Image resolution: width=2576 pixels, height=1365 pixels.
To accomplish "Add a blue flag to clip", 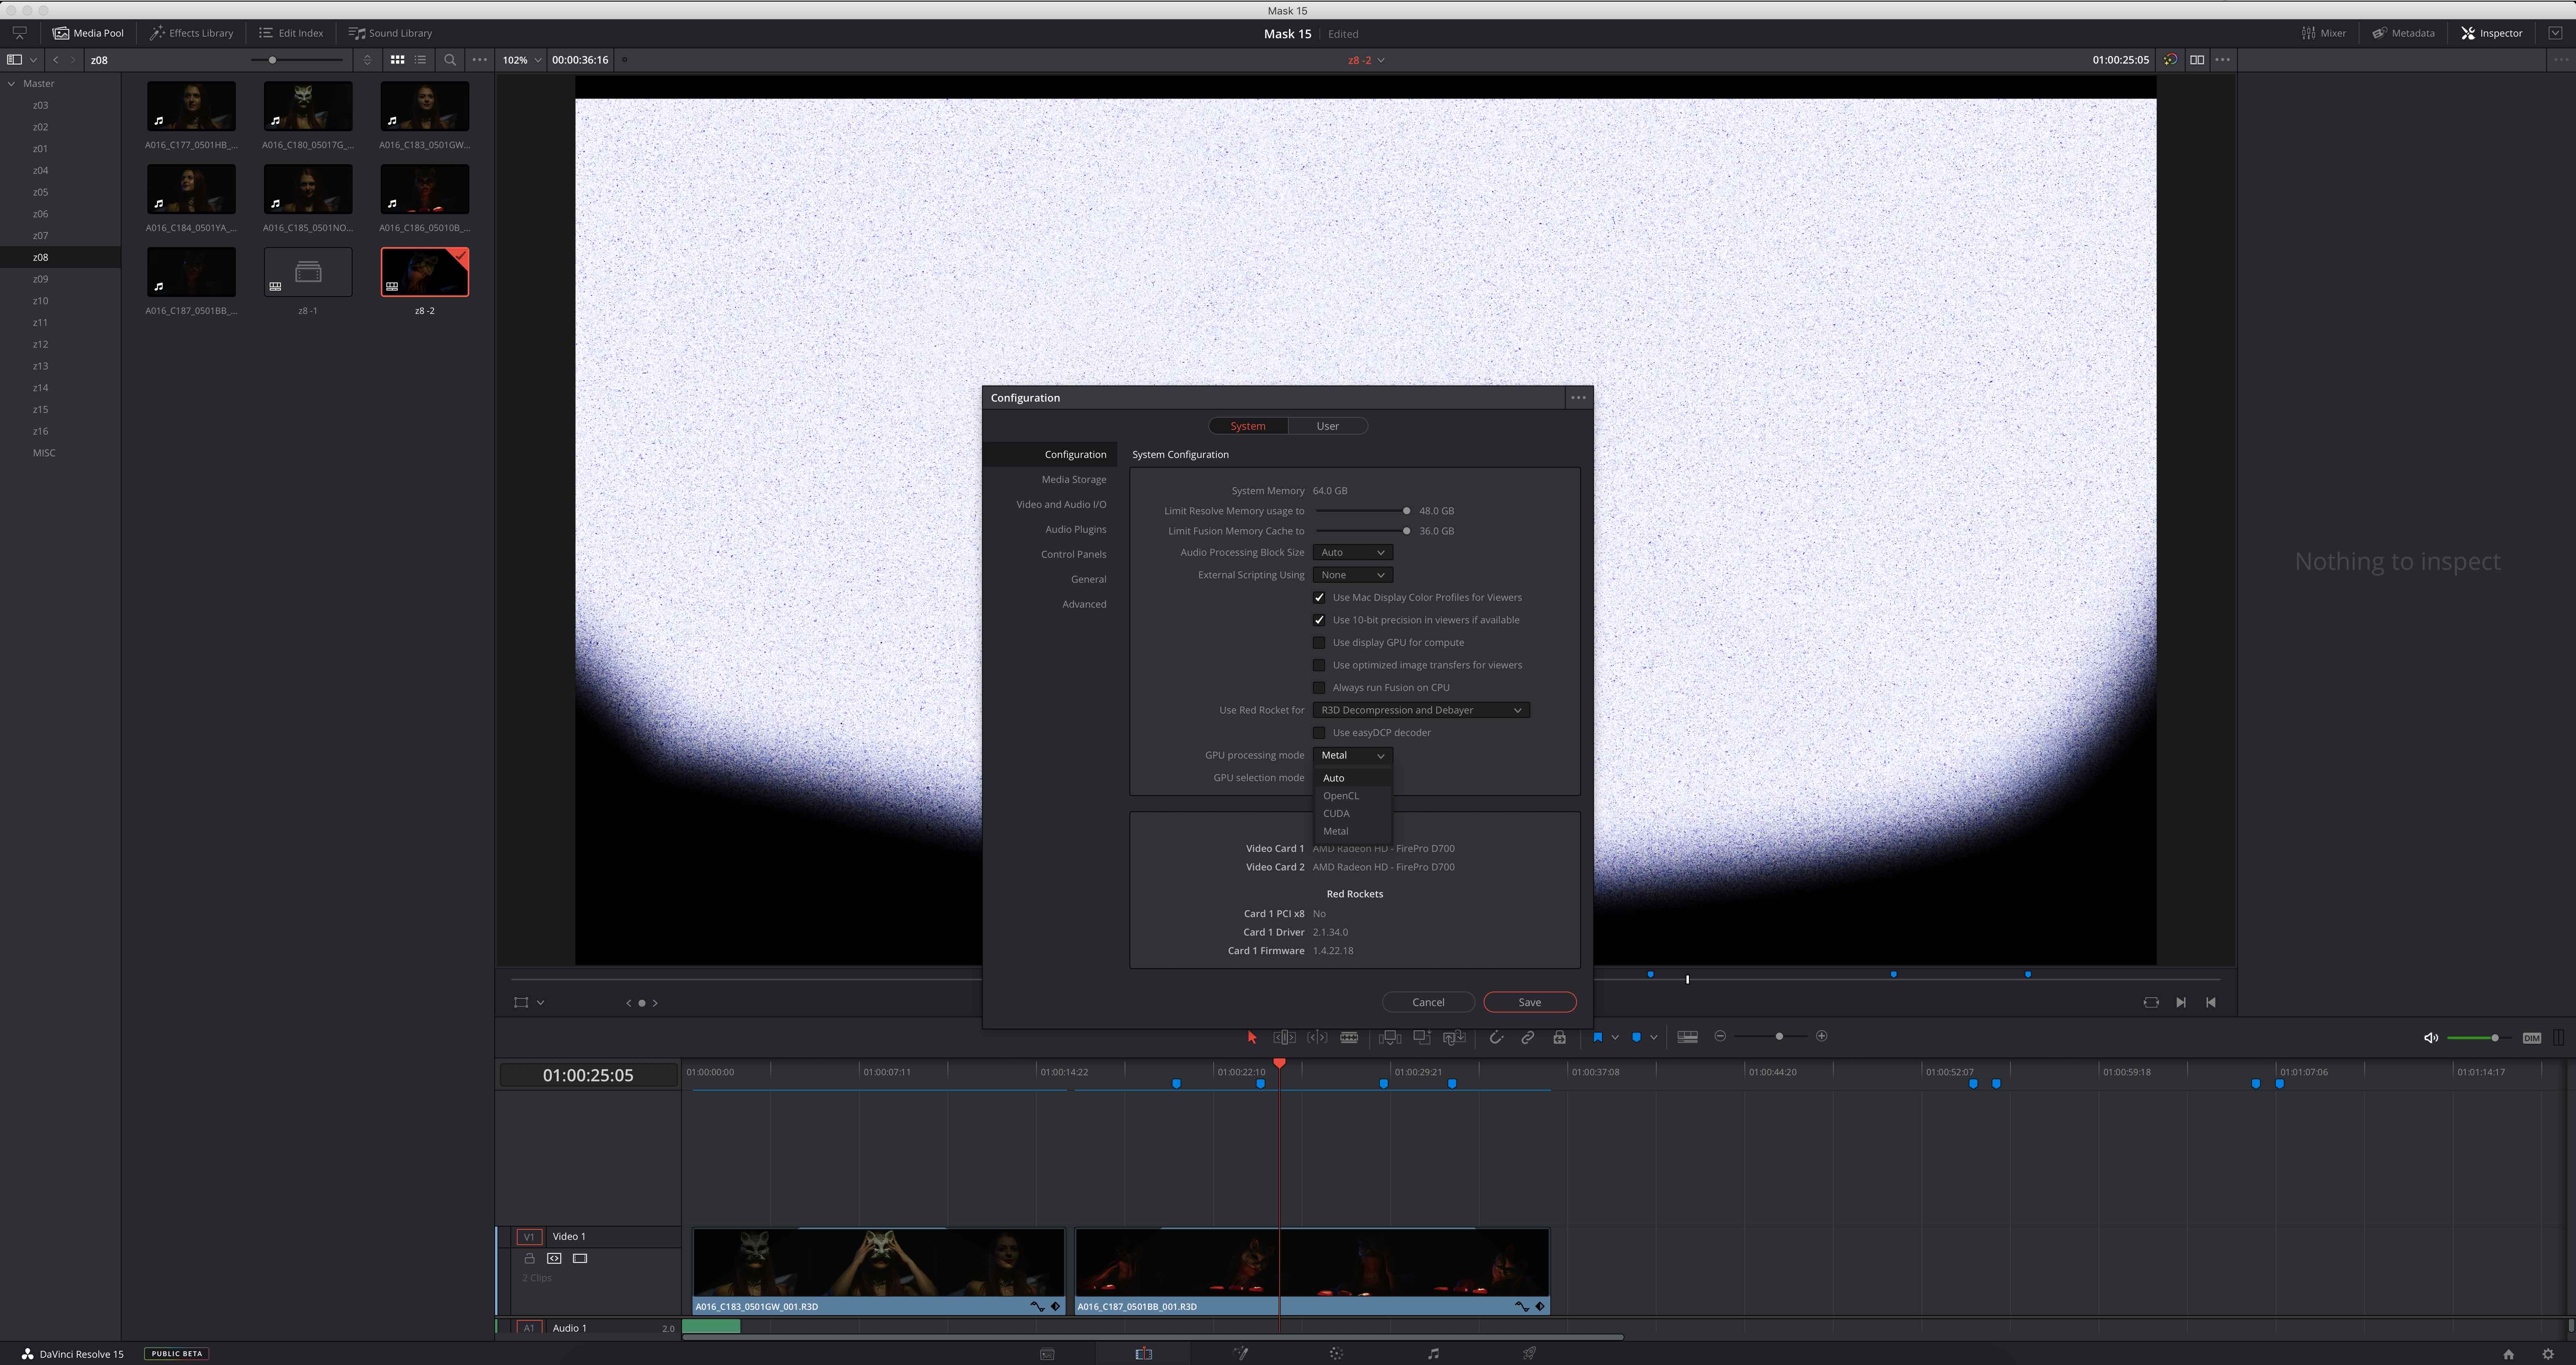I will coord(1597,1037).
